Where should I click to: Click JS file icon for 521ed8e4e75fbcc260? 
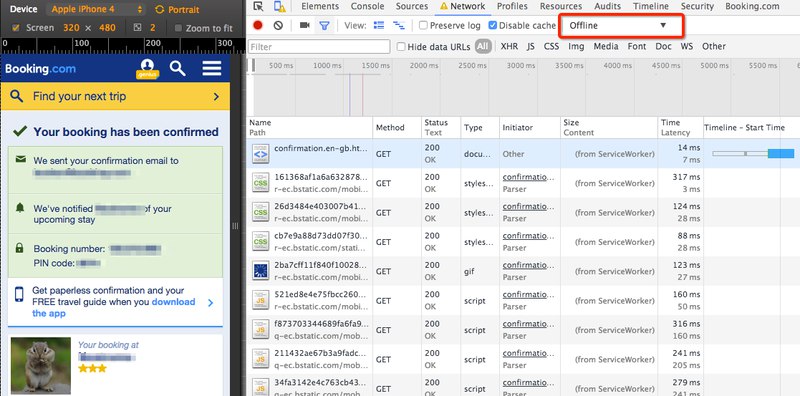pyautogui.click(x=261, y=301)
